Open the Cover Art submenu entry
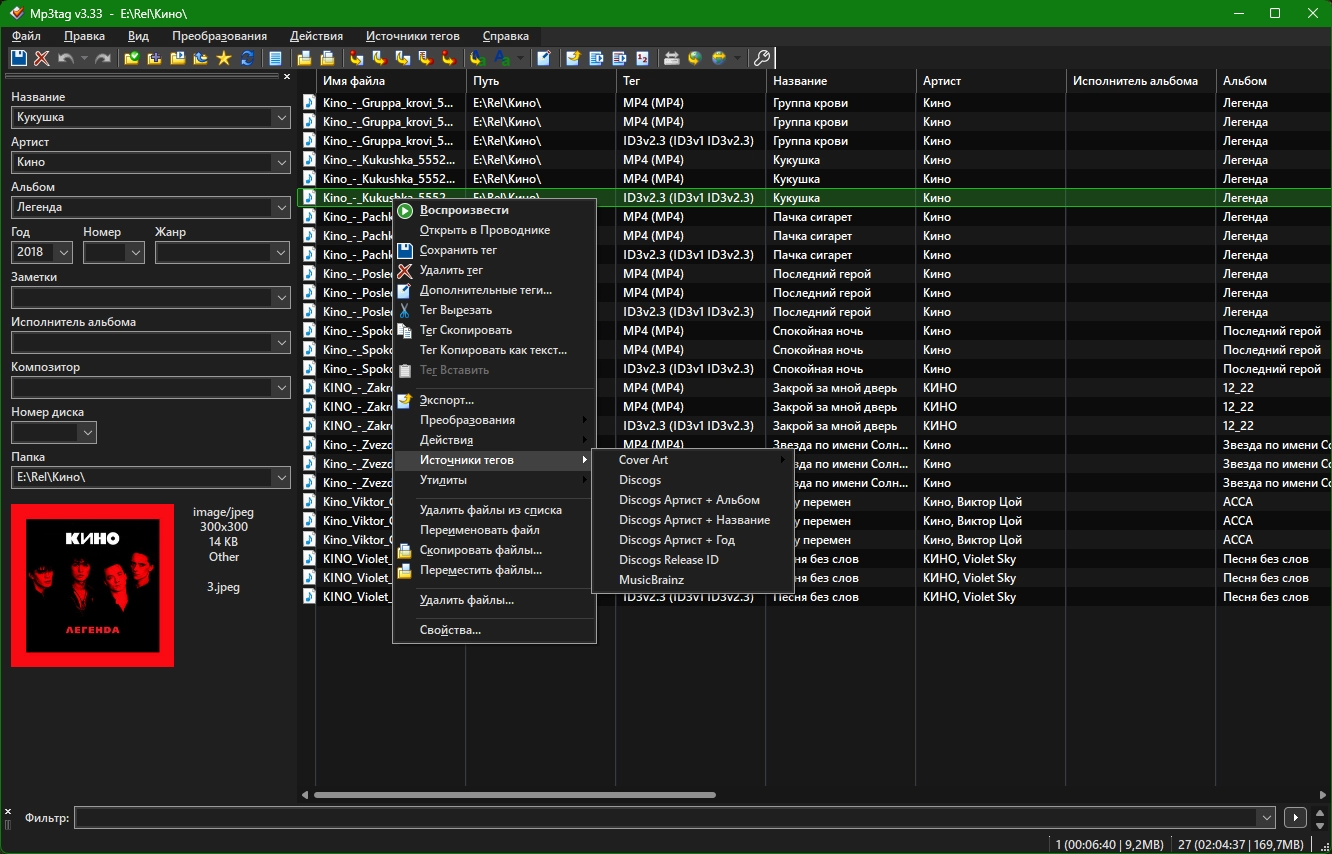This screenshot has width=1332, height=854. pyautogui.click(x=643, y=460)
